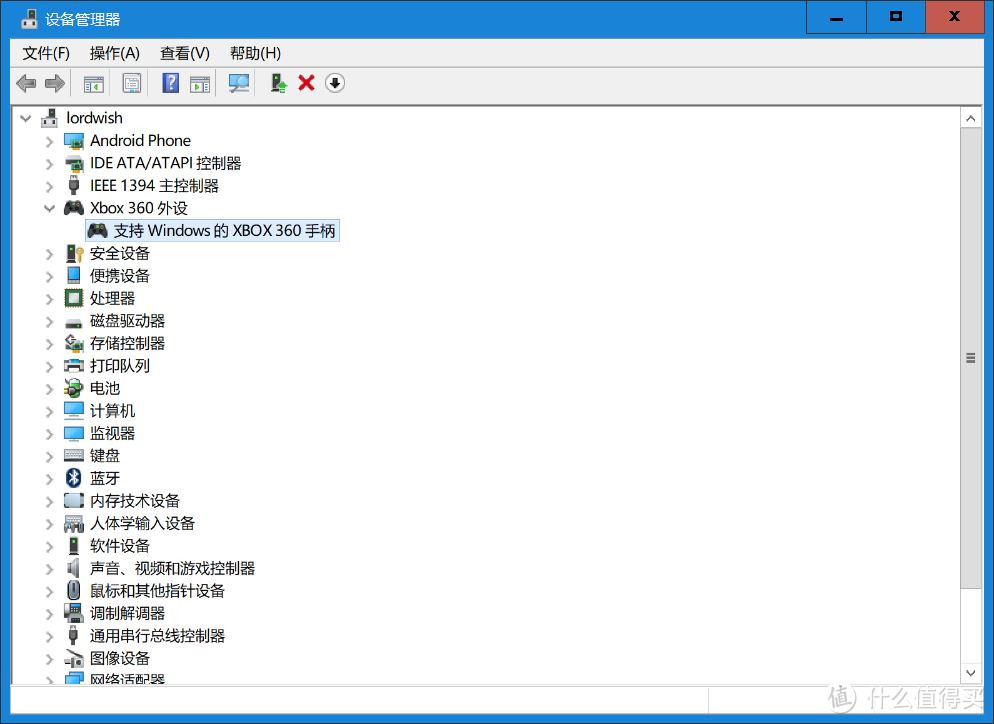
Task: Click the 声音、视频和游戏控制器 speaker icon
Action: click(x=74, y=568)
